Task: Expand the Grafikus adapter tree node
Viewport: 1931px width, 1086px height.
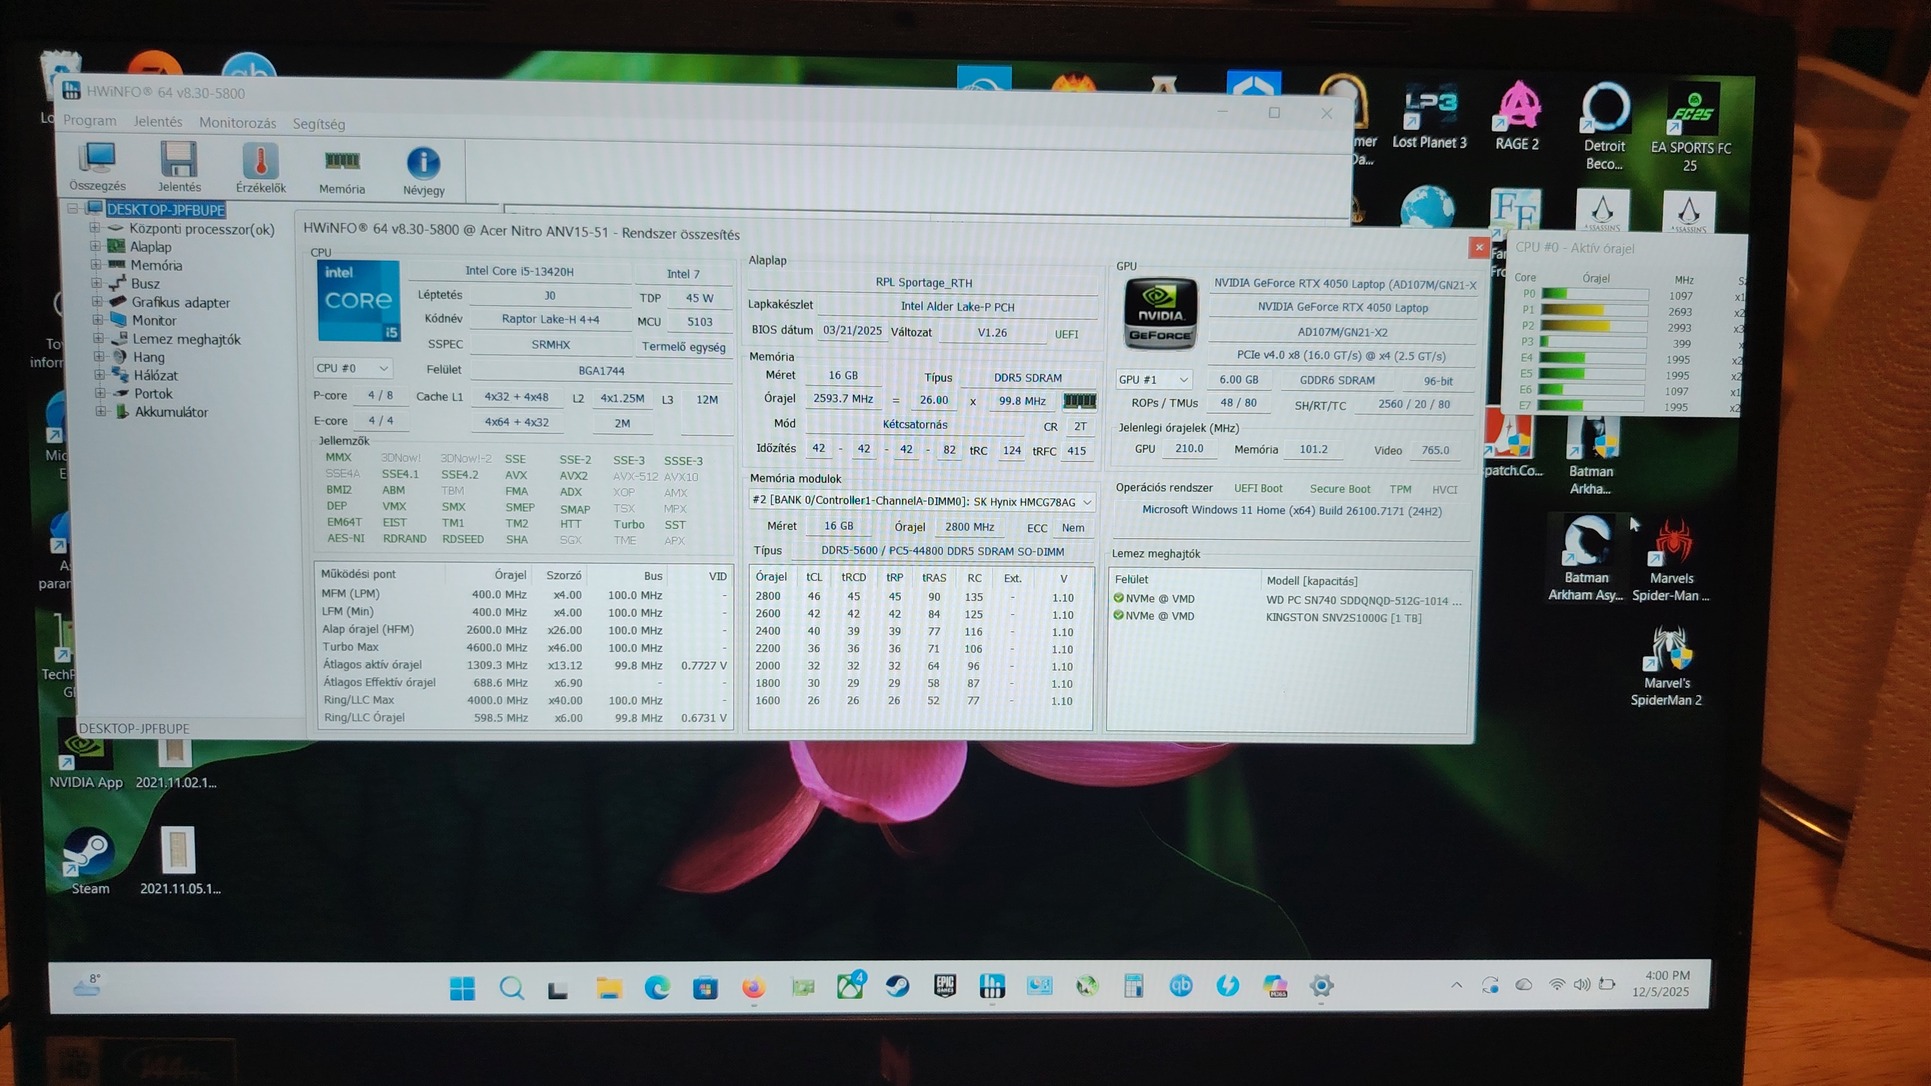Action: [x=97, y=301]
